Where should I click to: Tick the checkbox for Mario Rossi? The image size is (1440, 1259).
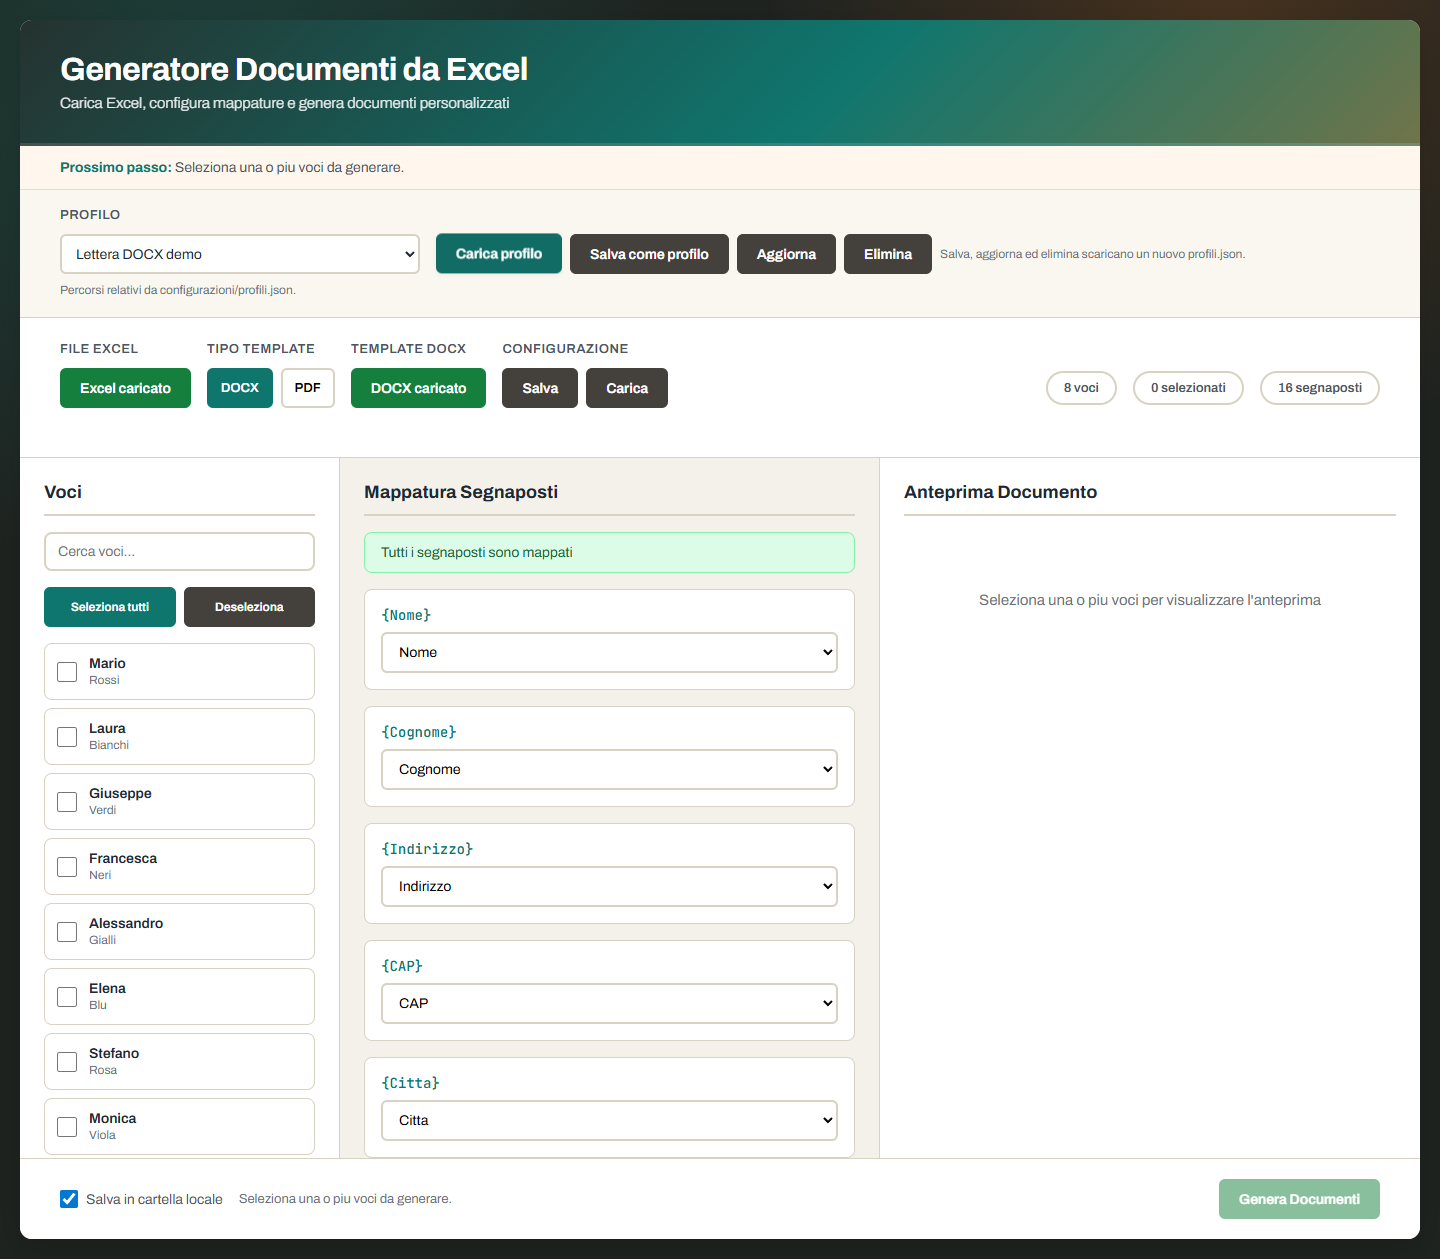point(67,672)
